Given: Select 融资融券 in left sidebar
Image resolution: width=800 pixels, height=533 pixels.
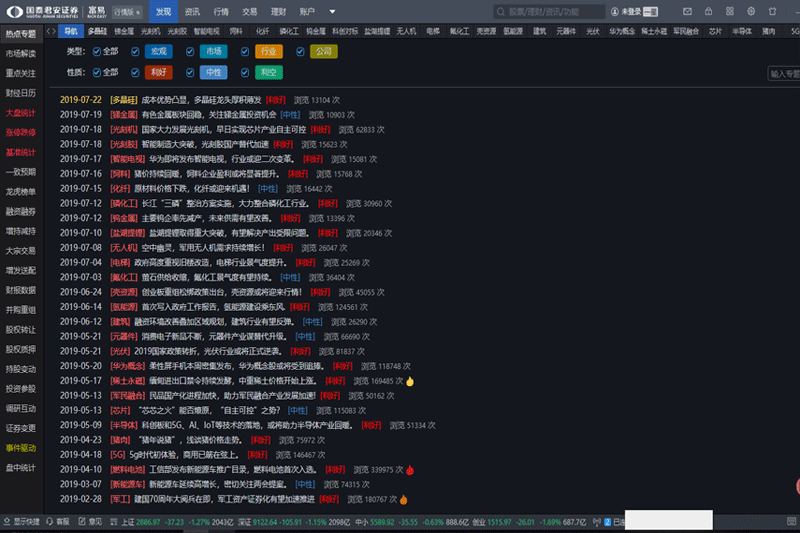Looking at the screenshot, I should click(x=21, y=211).
